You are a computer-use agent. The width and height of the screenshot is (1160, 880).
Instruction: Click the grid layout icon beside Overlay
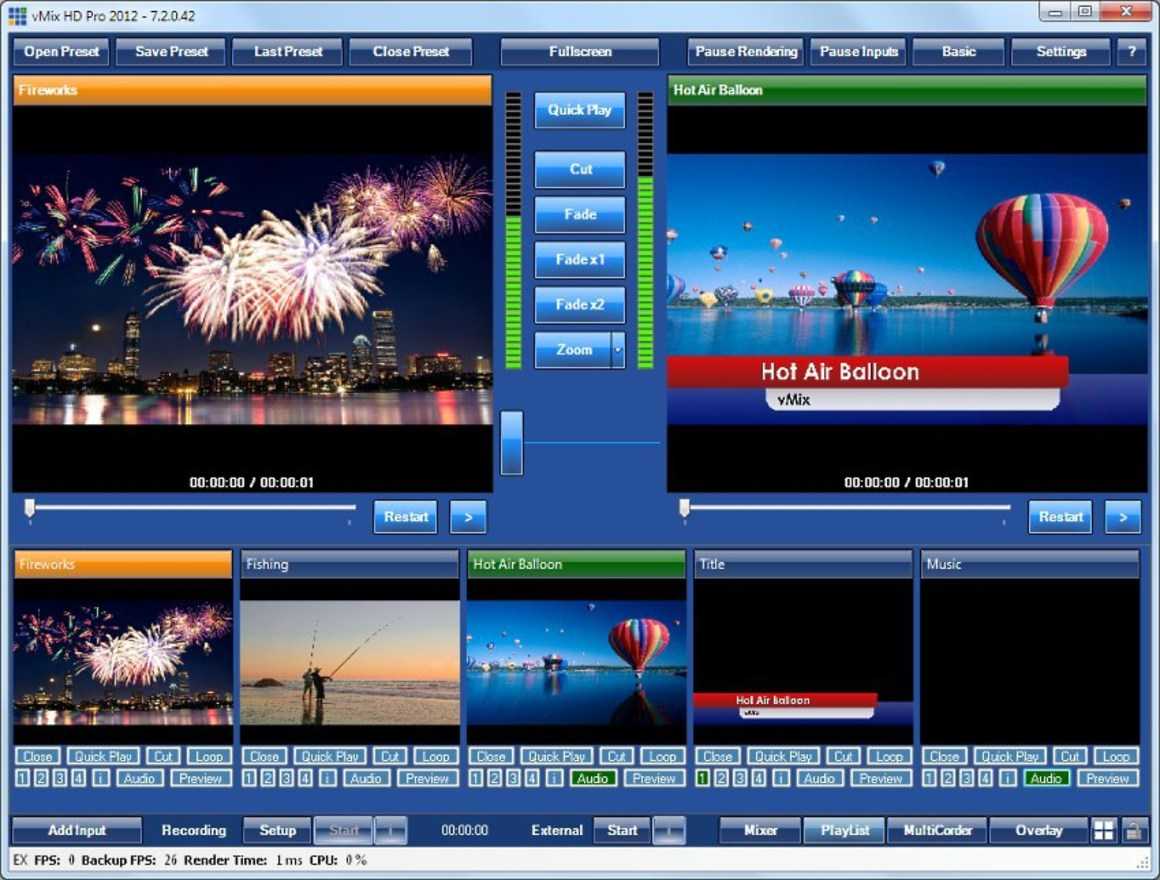tap(1104, 830)
